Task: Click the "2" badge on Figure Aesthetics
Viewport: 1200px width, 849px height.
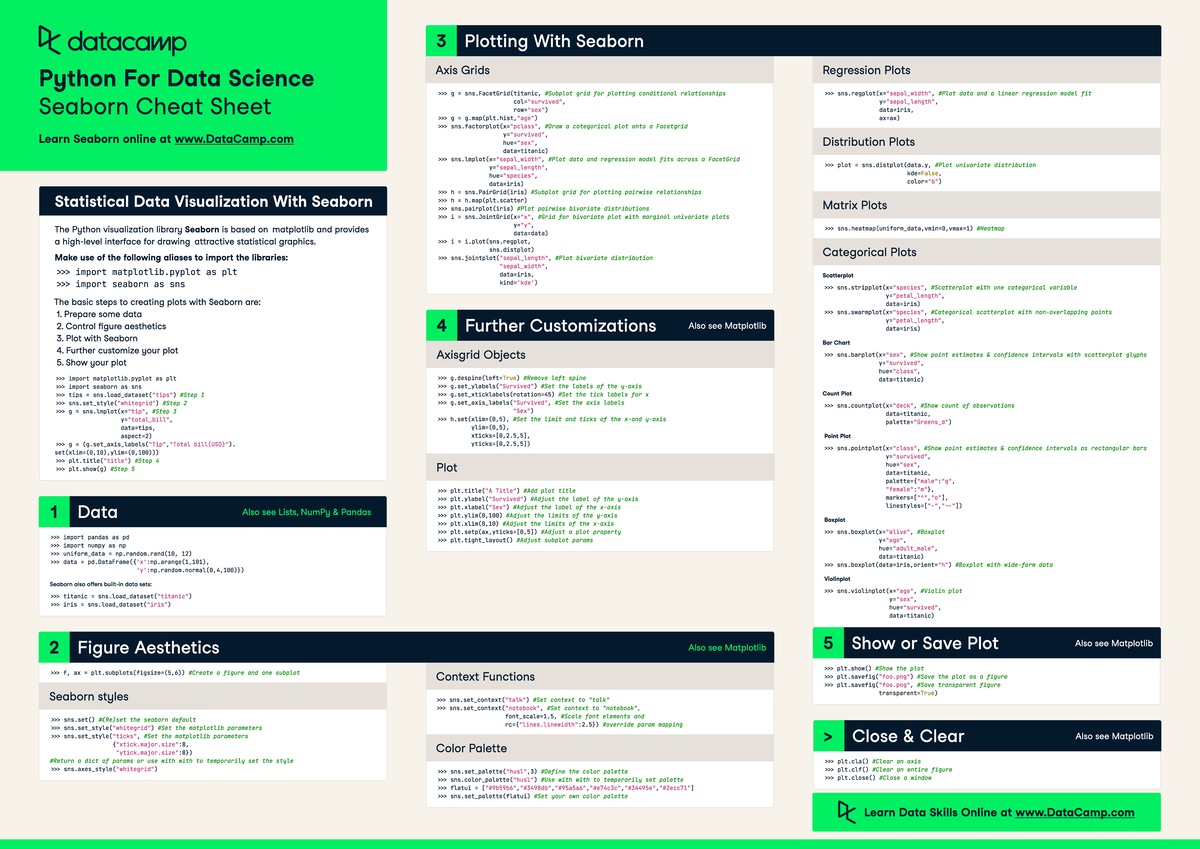Action: tap(54, 647)
